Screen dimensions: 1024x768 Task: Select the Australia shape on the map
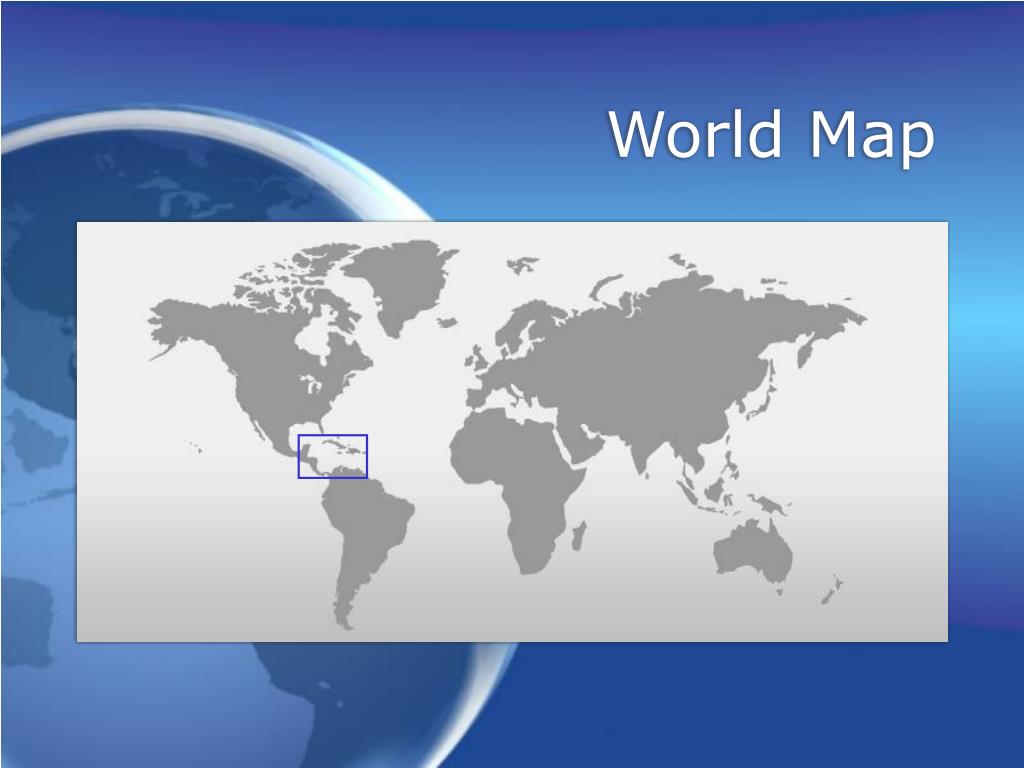click(753, 553)
